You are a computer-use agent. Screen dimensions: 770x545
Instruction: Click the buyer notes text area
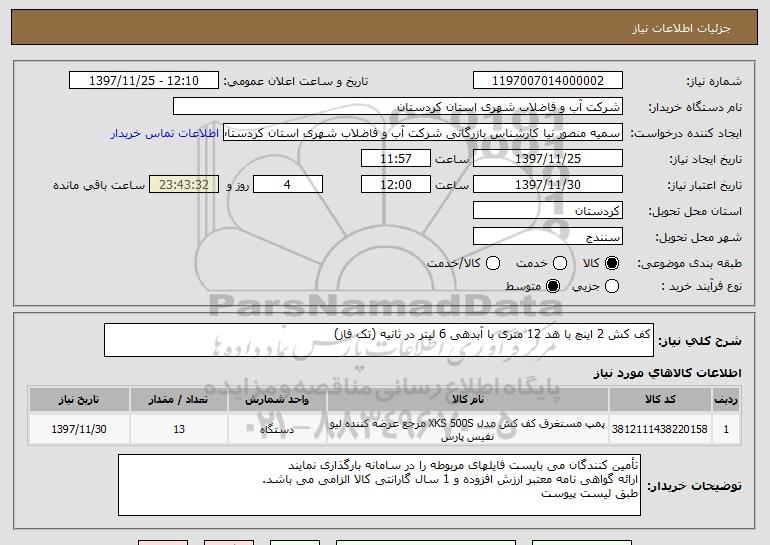pyautogui.click(x=379, y=485)
